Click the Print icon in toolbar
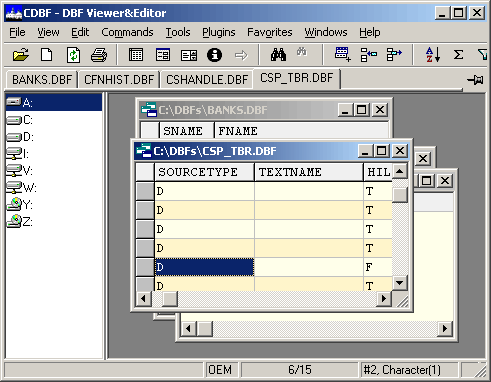Viewport: 491px width, 382px height. tap(99, 55)
